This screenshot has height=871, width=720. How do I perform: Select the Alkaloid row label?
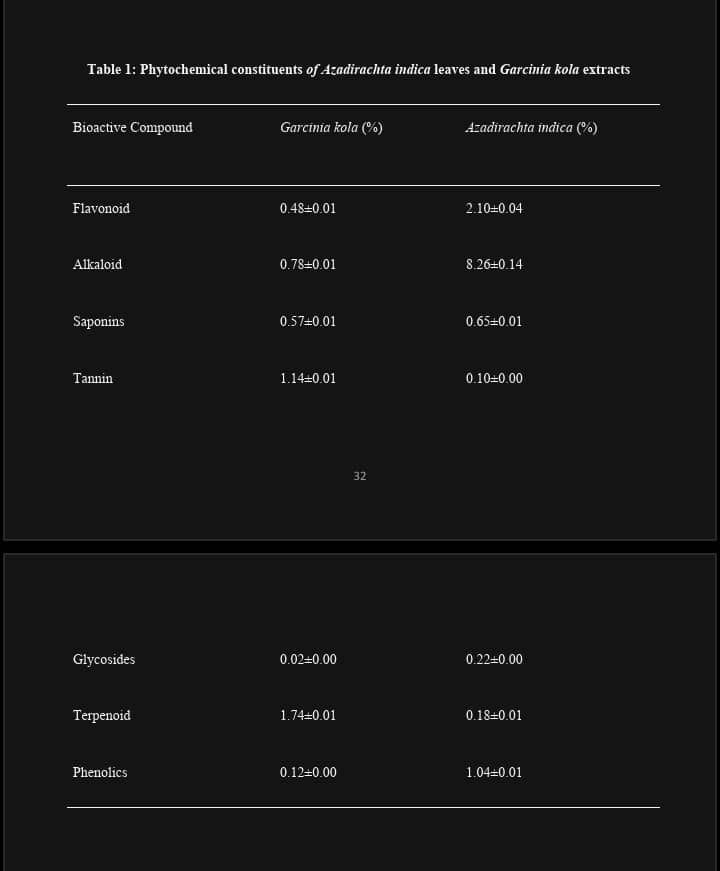pyautogui.click(x=97, y=265)
